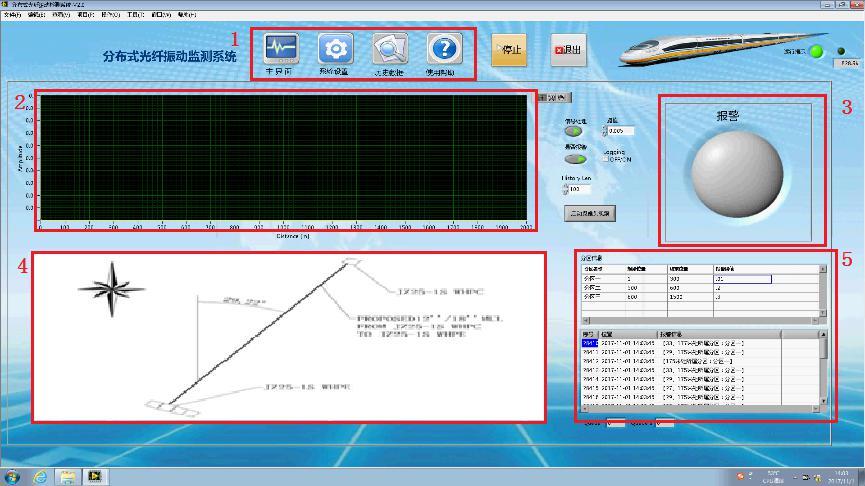Open the first menu in the menu bar
Image resolution: width=865 pixels, height=486 pixels.
click(11, 15)
